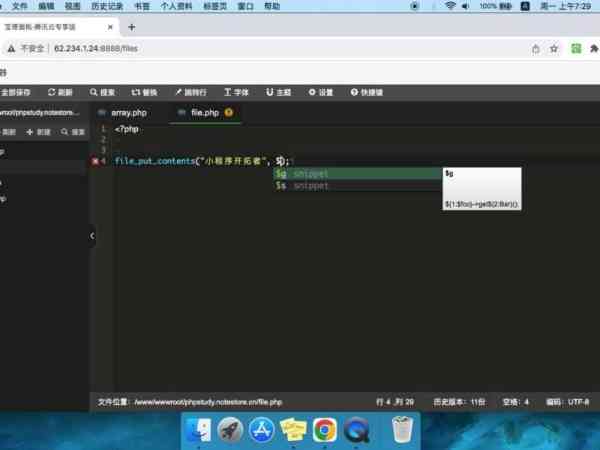The width and height of the screenshot is (600, 450).
Task: Open the 标签页 menu
Action: tap(215, 6)
